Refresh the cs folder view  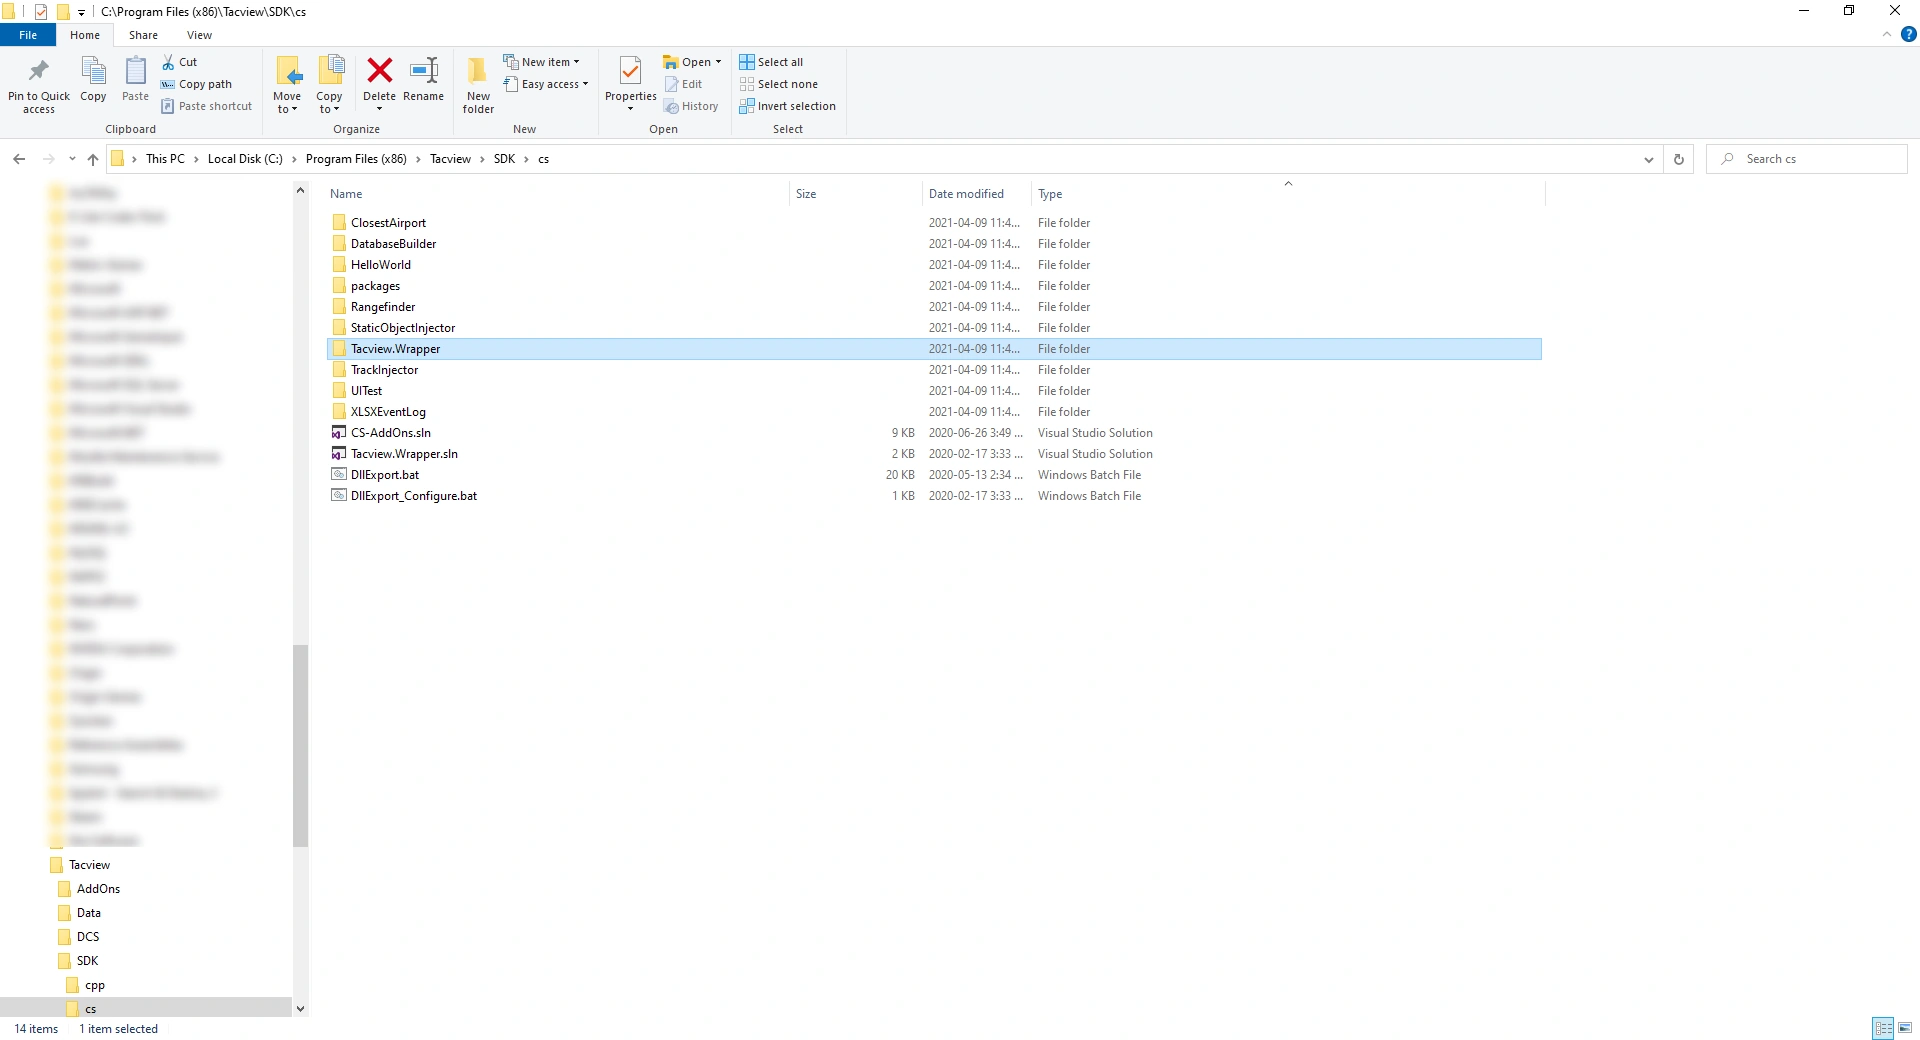tap(1679, 159)
